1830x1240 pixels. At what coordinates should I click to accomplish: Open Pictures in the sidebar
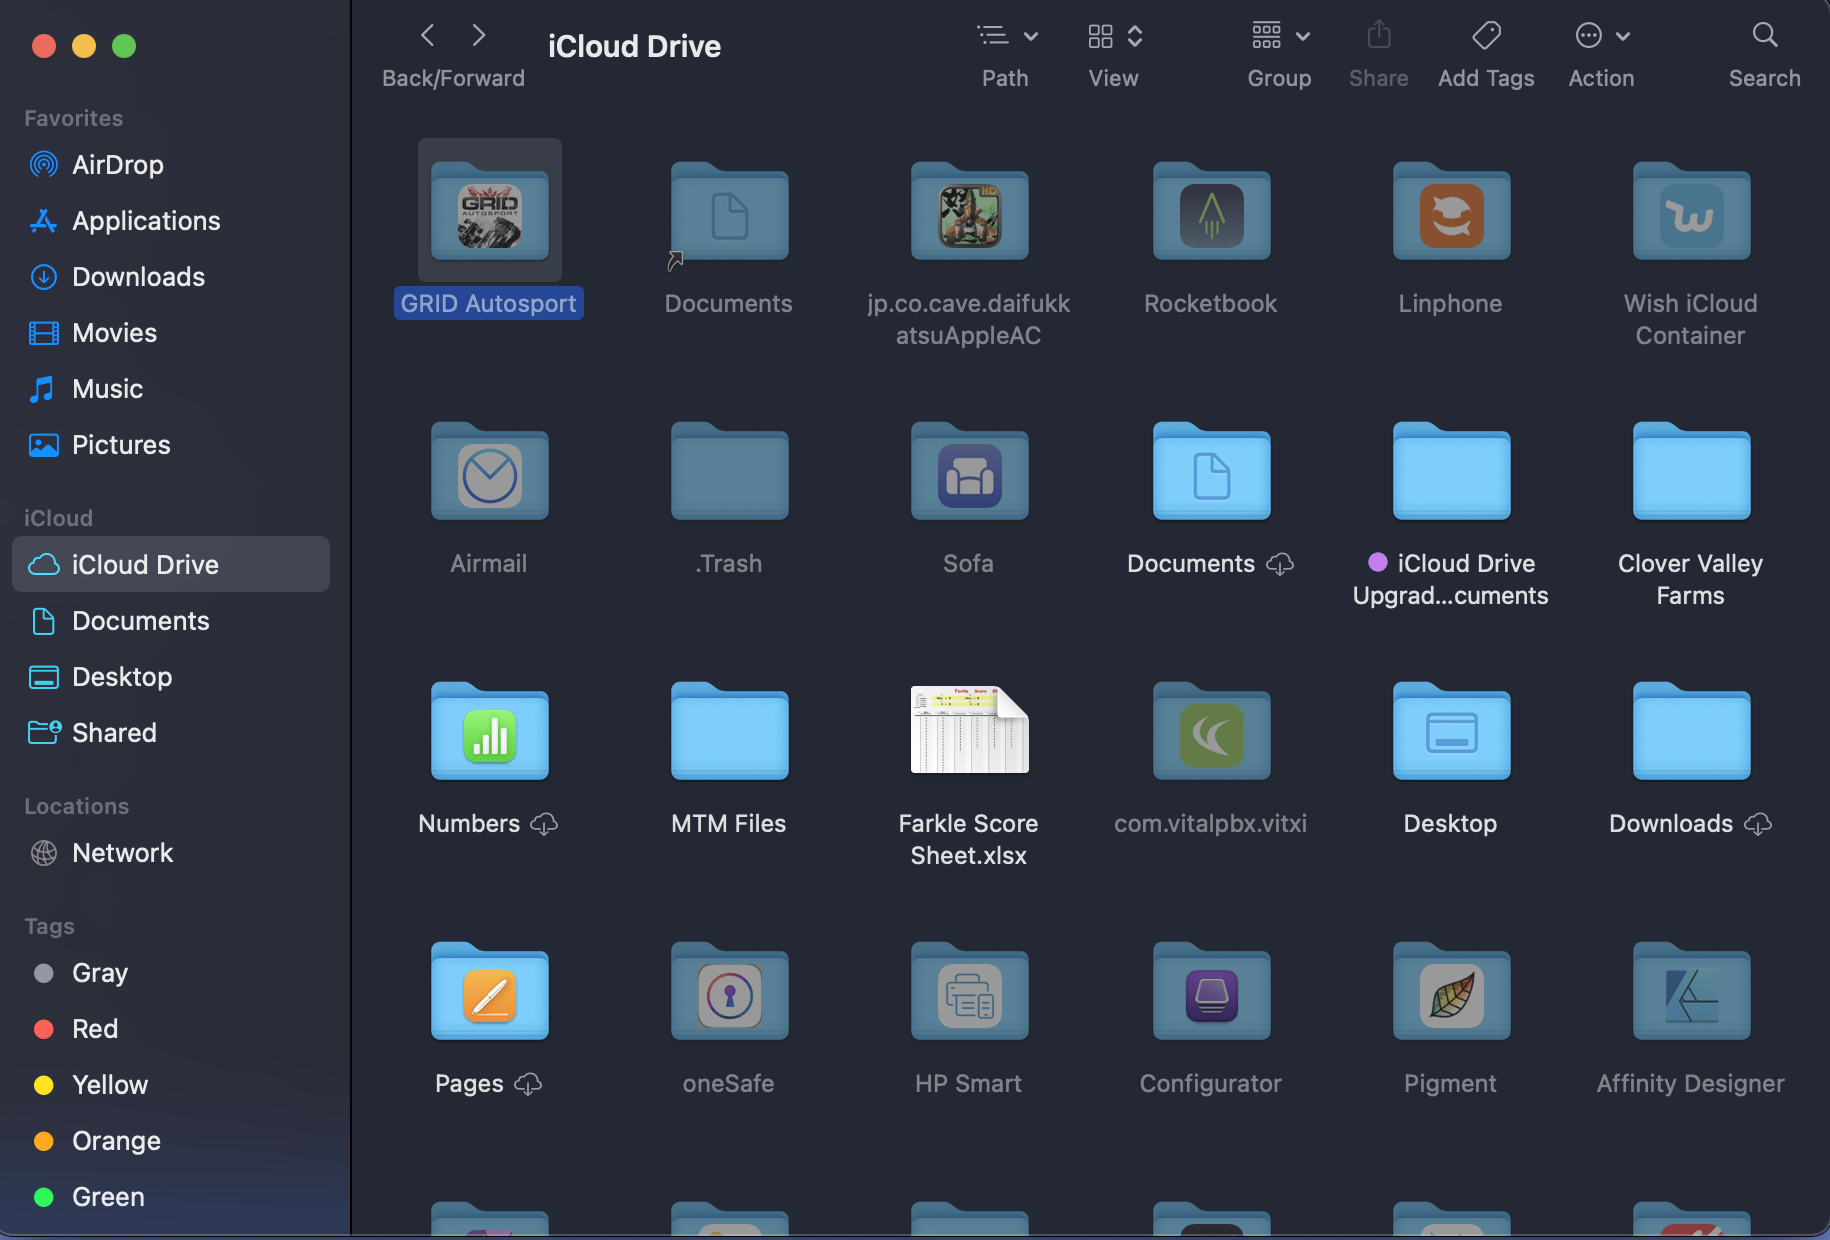coord(171,445)
